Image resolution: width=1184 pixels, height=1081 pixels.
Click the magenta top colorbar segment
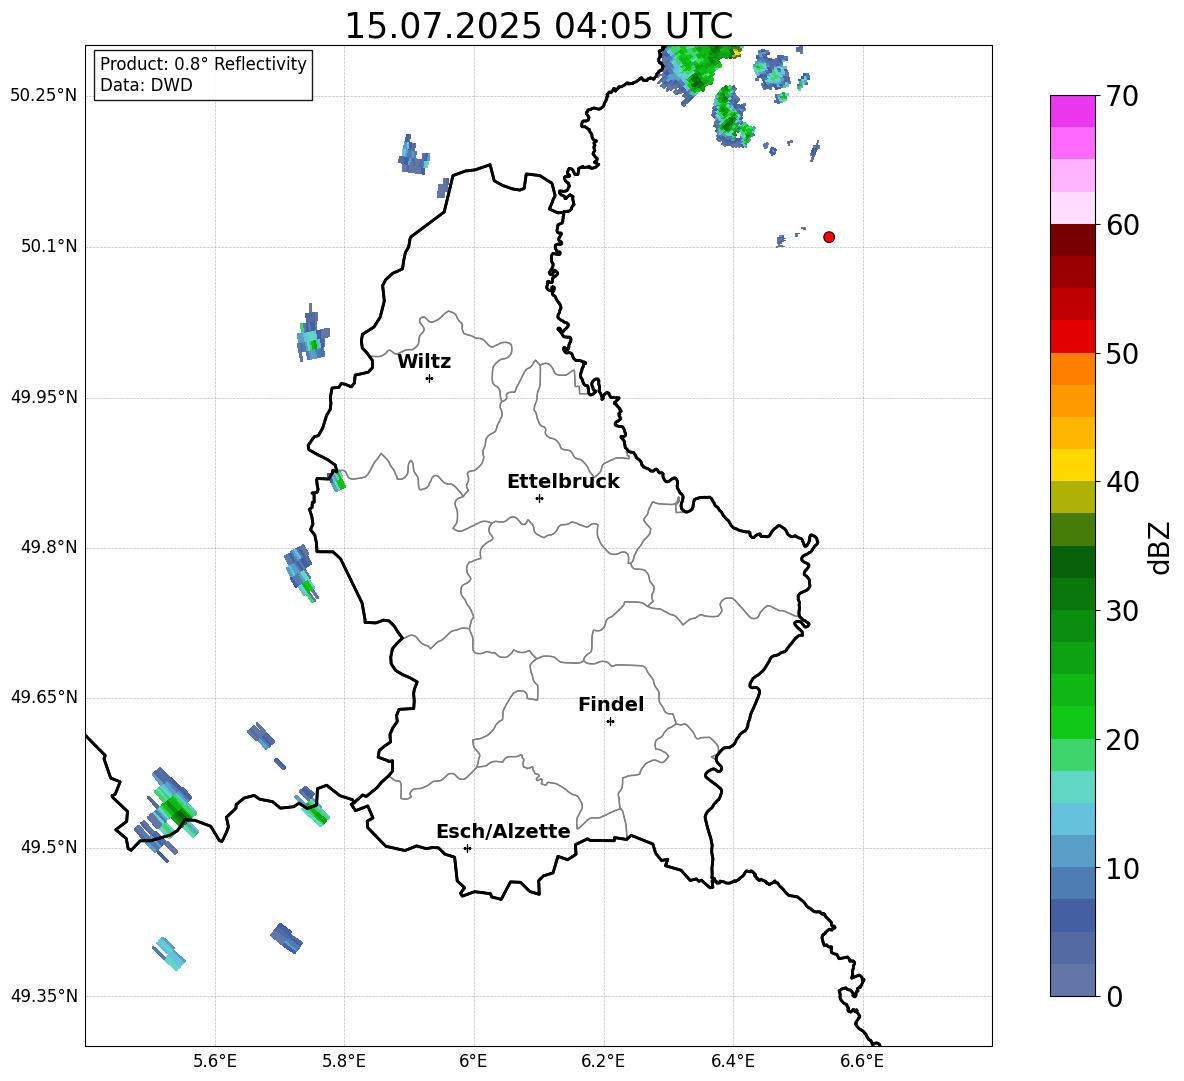point(1072,111)
